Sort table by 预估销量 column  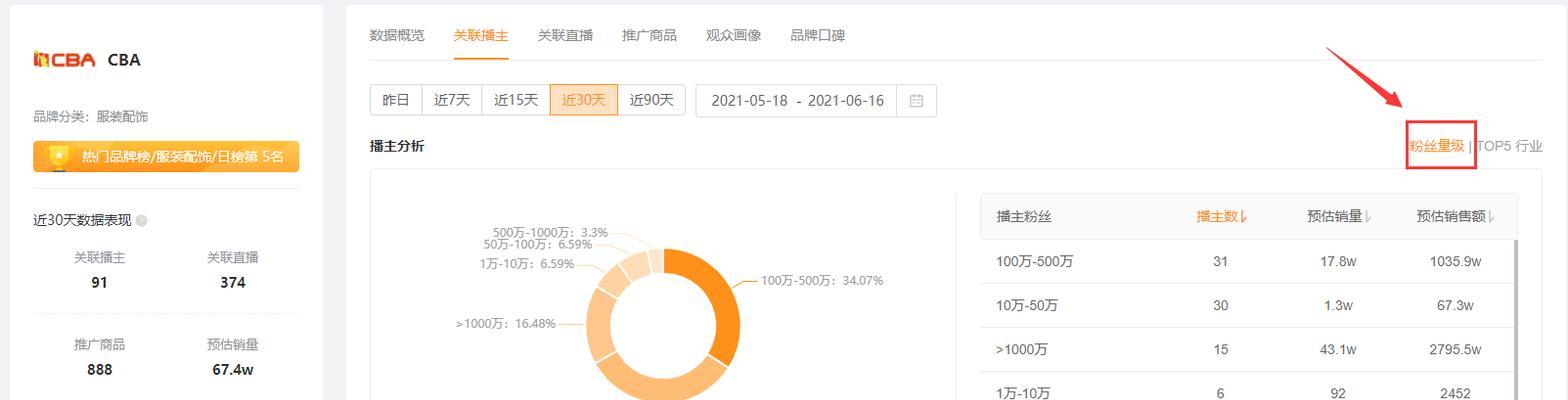pos(1338,216)
